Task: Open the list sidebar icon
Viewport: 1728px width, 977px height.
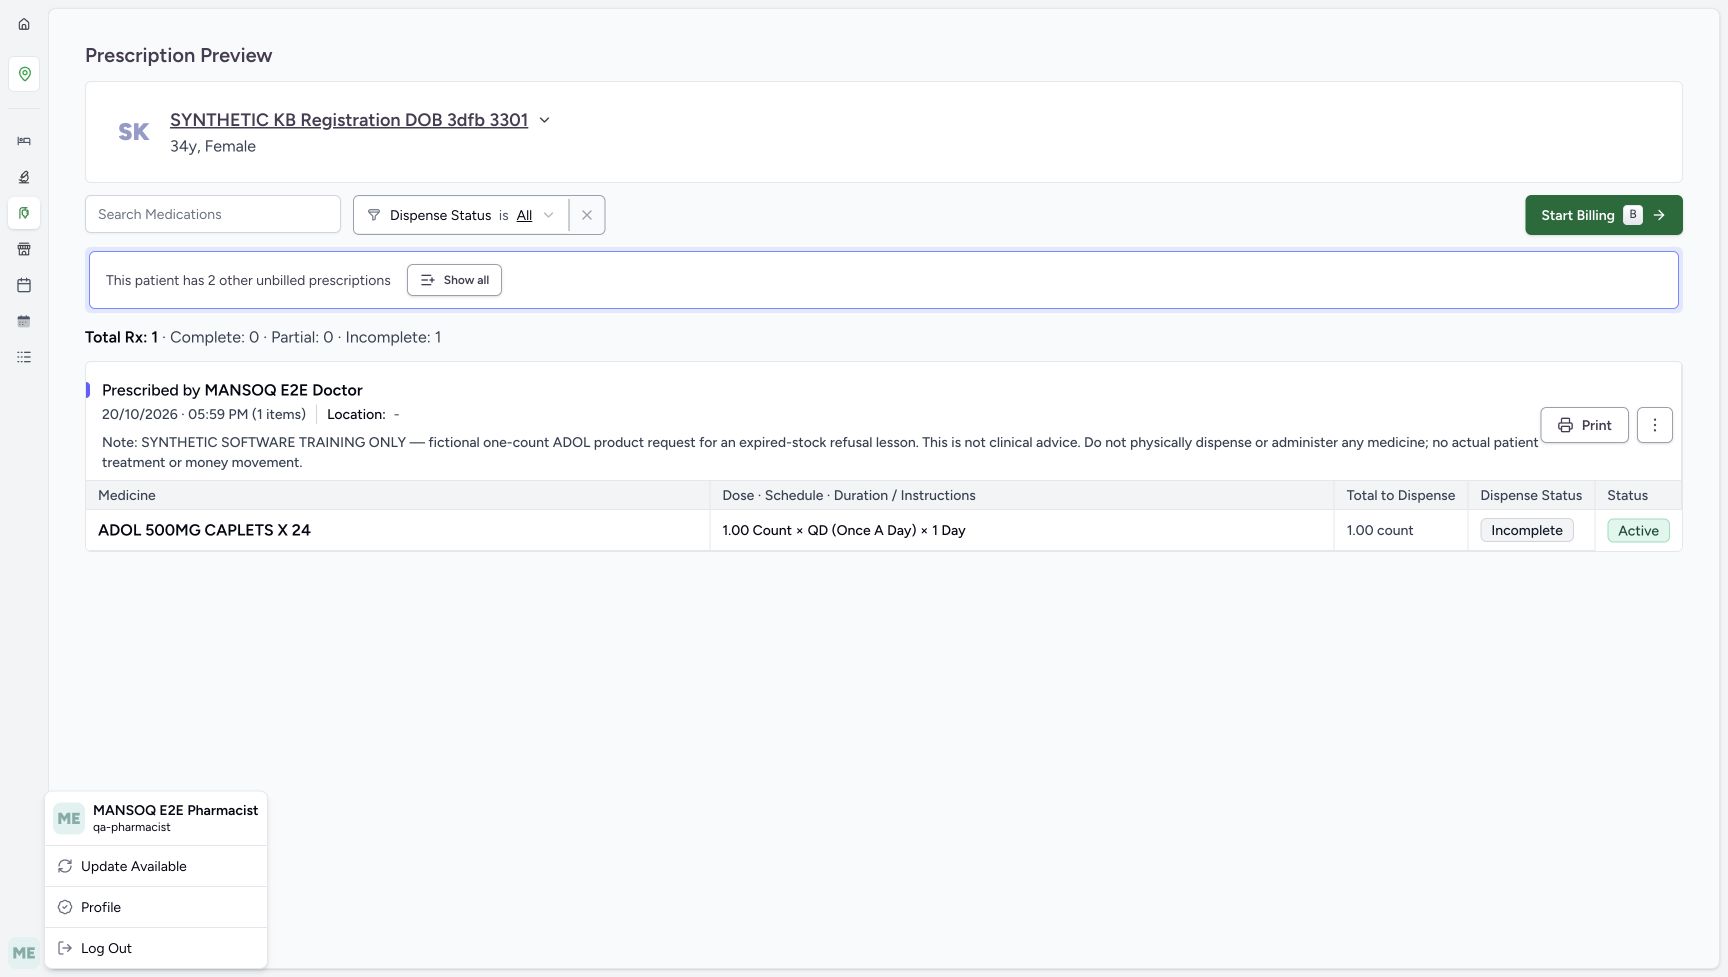Action: pos(24,357)
